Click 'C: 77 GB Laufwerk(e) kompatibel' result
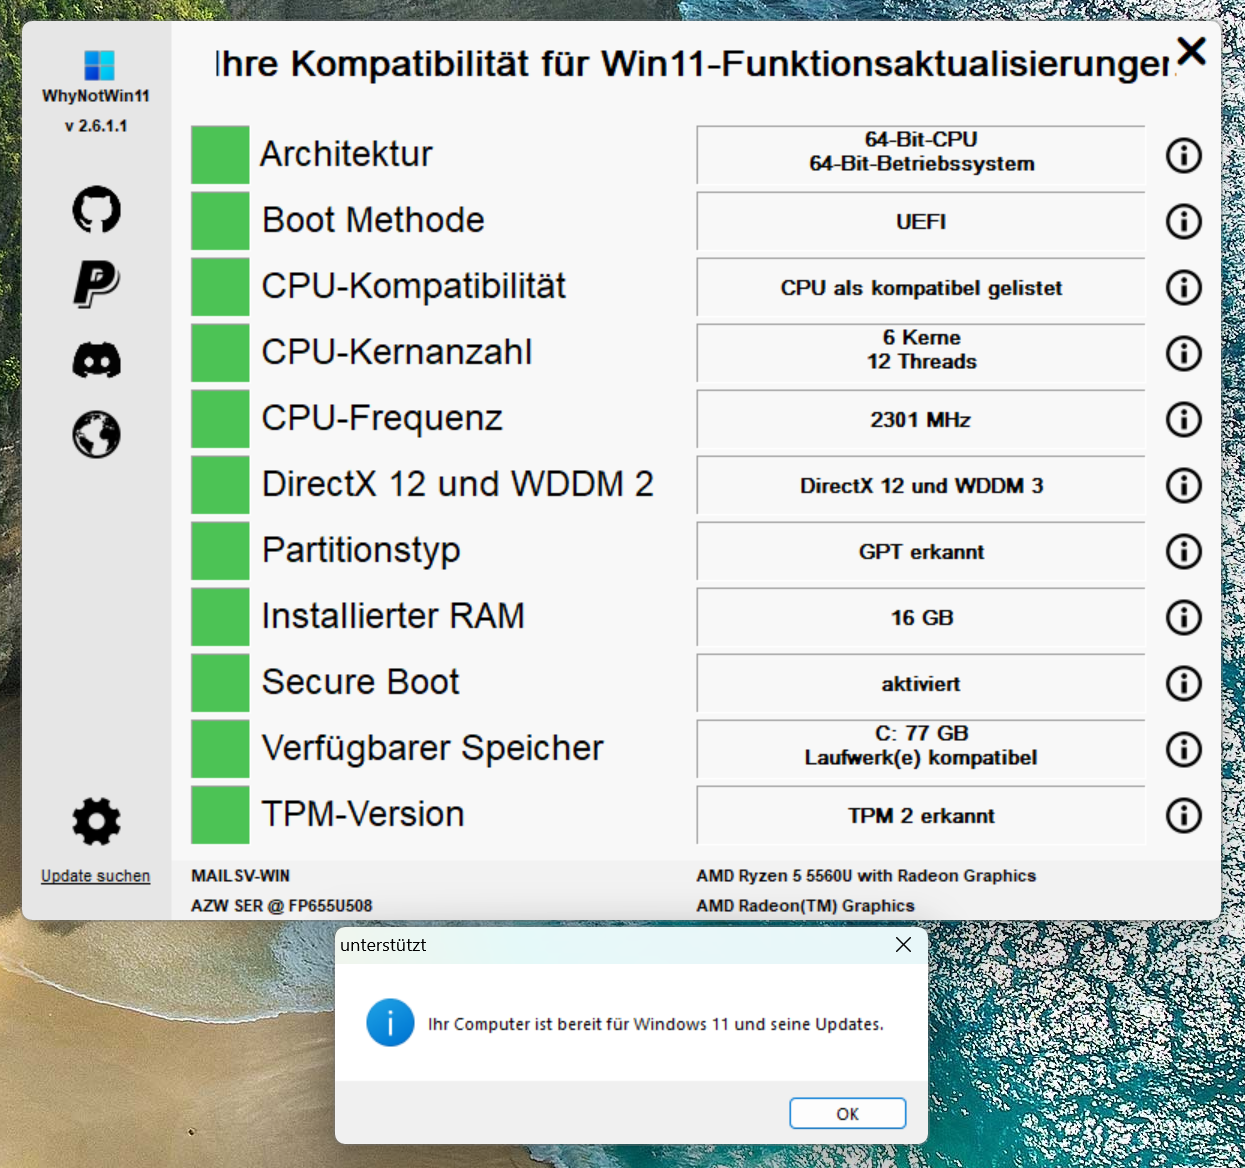 921,749
